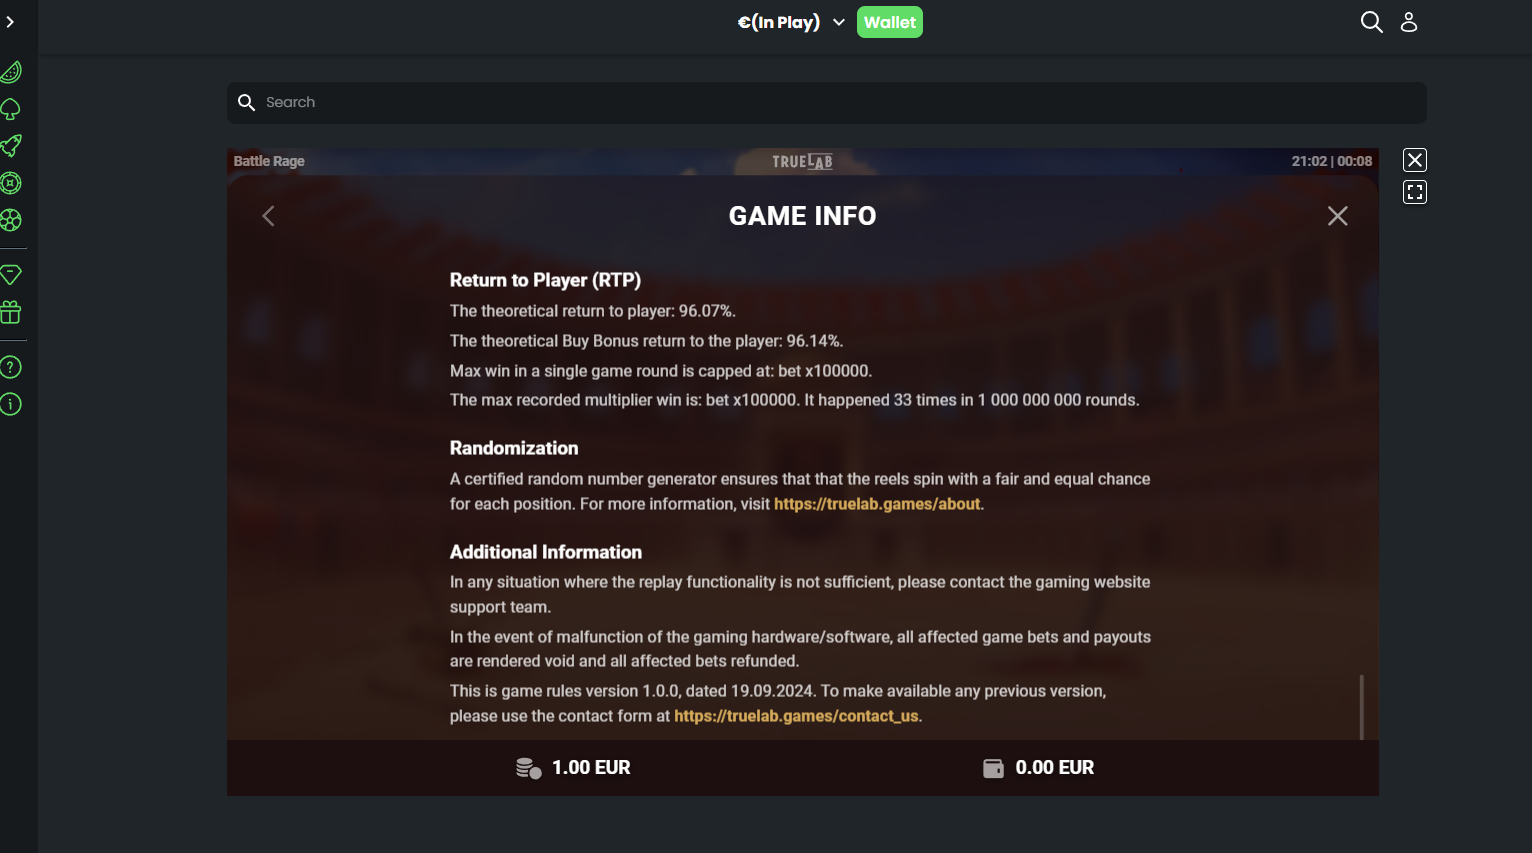1532x853 pixels.
Task: Open the info circle icon in sidebar
Action: click(11, 404)
